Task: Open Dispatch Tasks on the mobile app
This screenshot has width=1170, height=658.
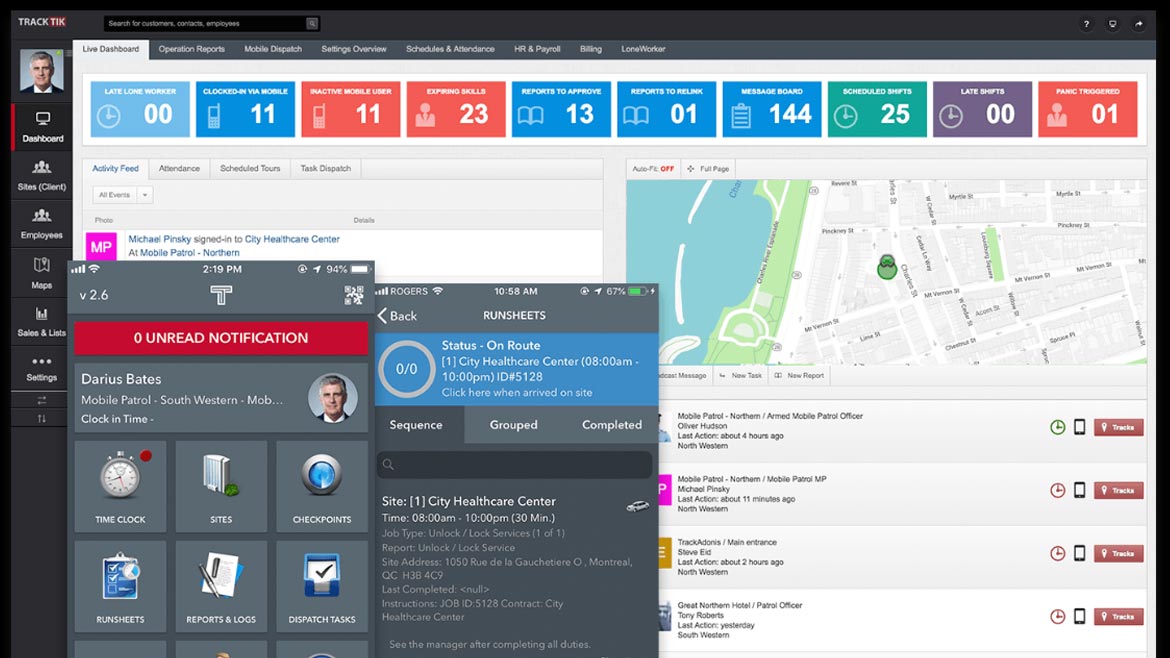Action: click(x=321, y=586)
